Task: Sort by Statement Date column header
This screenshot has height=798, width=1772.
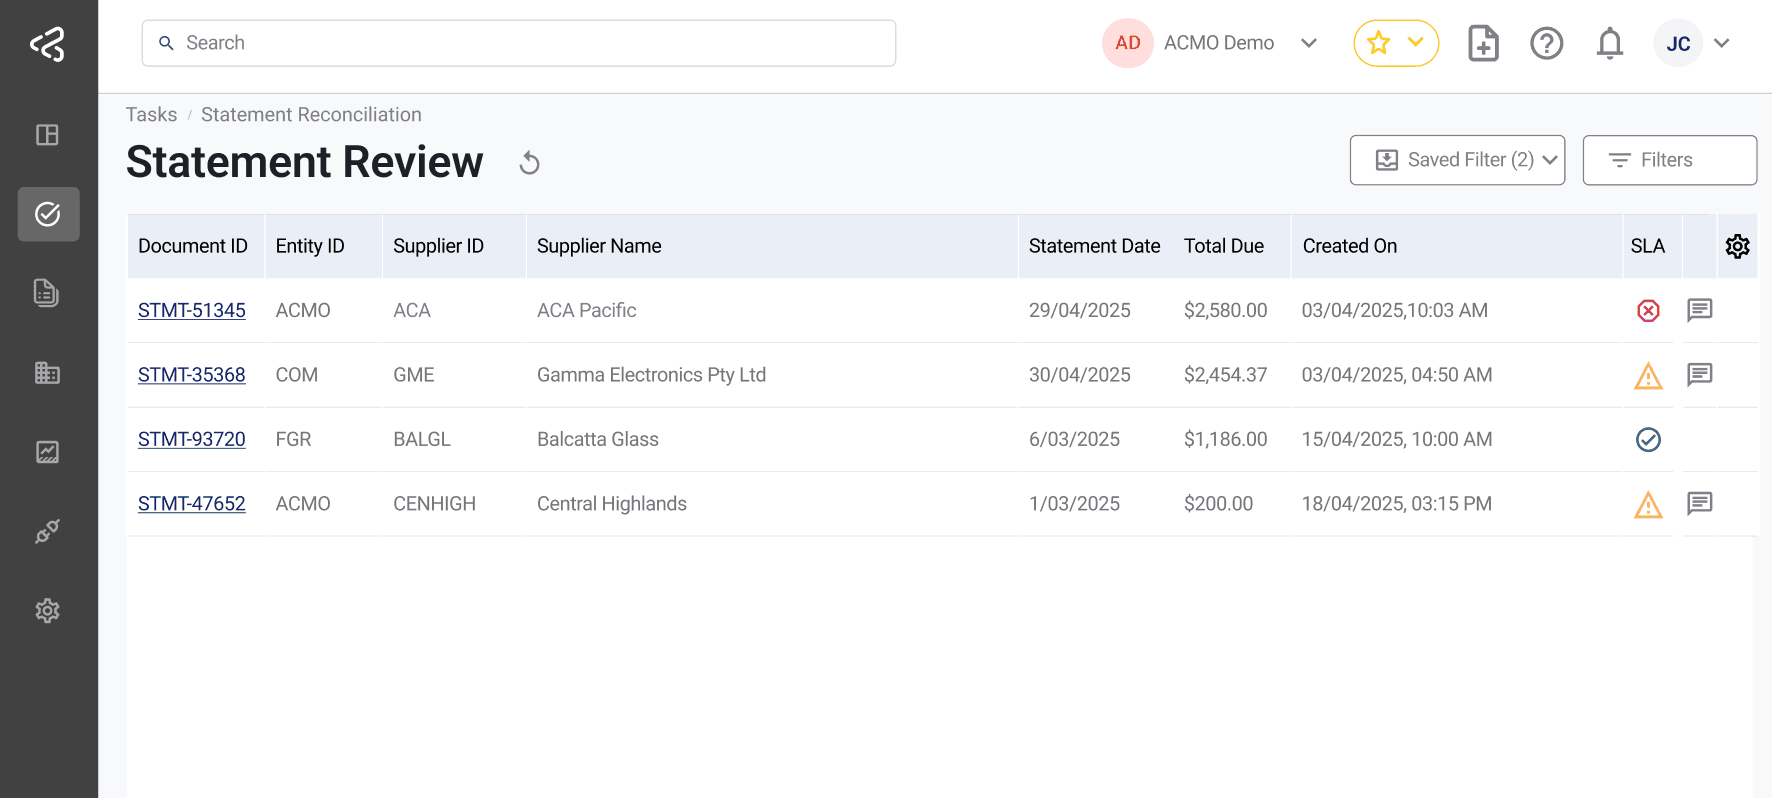Action: coord(1094,246)
